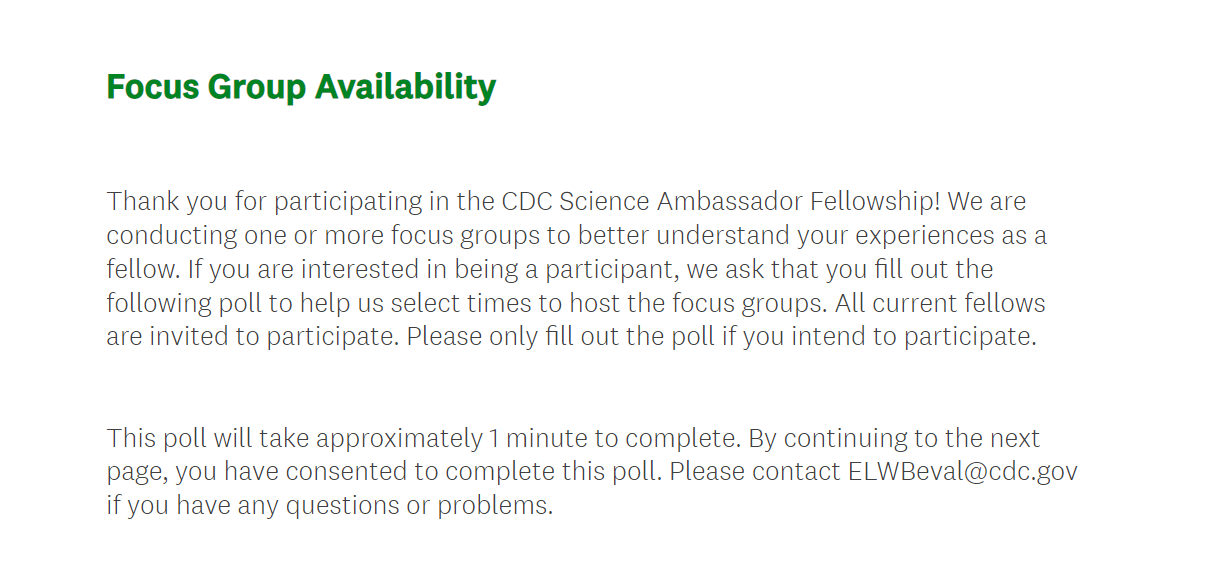Click the phrase "Please only fill out the poll"
The height and width of the screenshot is (573, 1226).
pos(560,337)
